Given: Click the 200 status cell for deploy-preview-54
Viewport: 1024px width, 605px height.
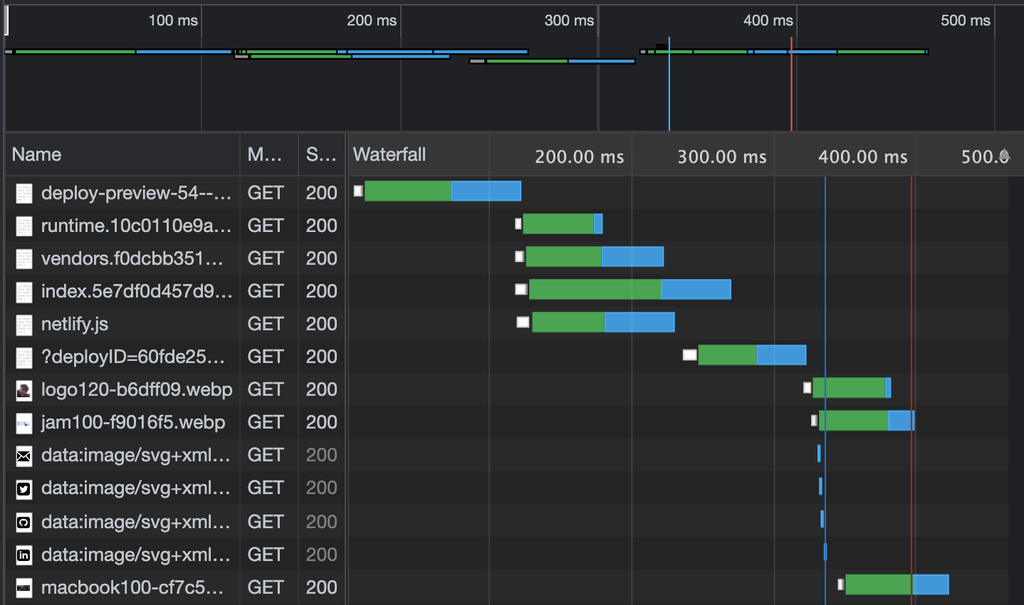Looking at the screenshot, I should pos(321,193).
